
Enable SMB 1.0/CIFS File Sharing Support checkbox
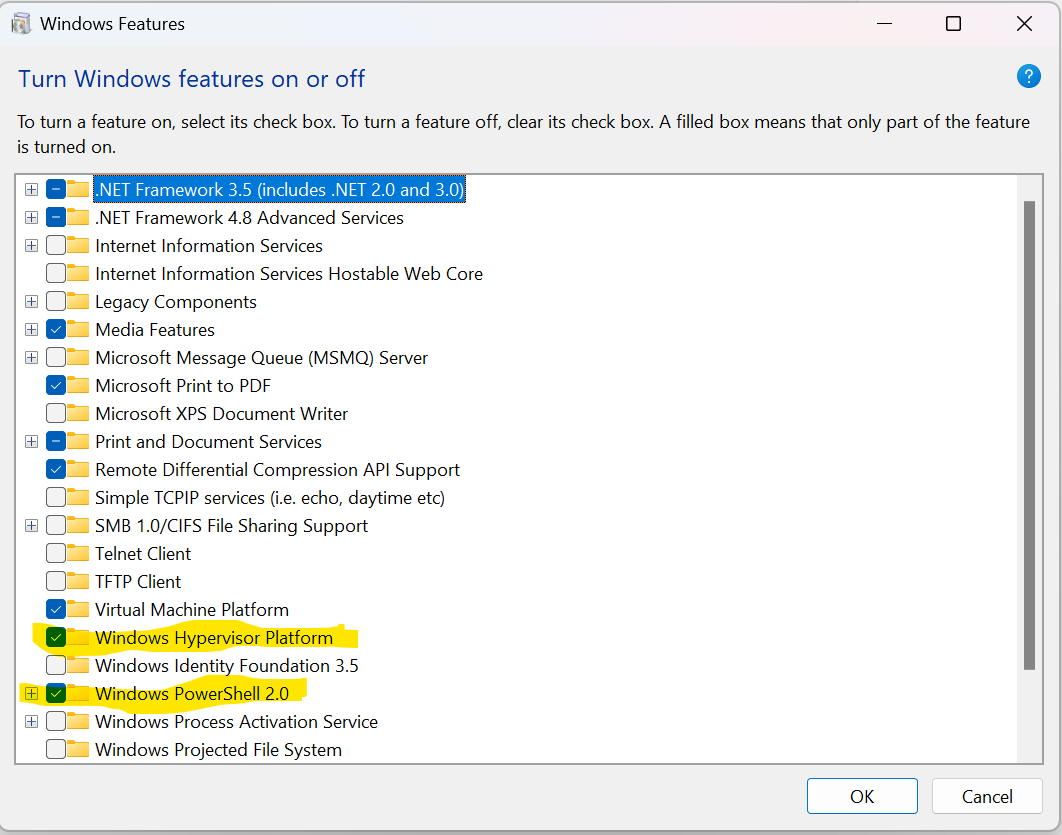pos(56,526)
